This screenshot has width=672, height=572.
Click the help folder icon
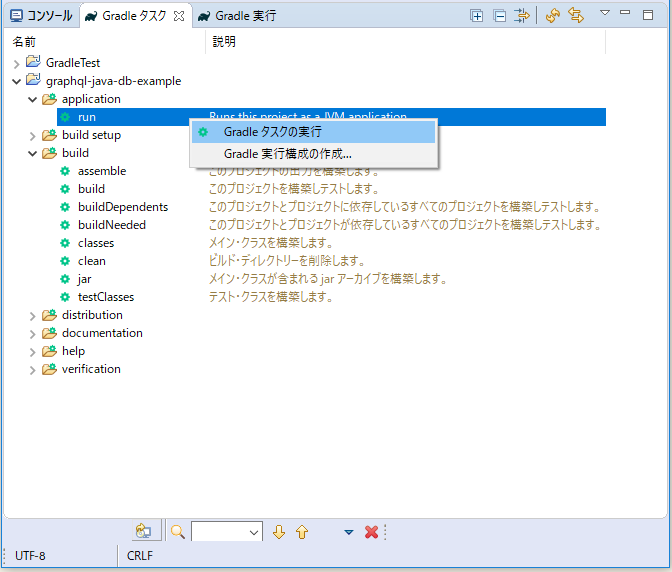49,350
